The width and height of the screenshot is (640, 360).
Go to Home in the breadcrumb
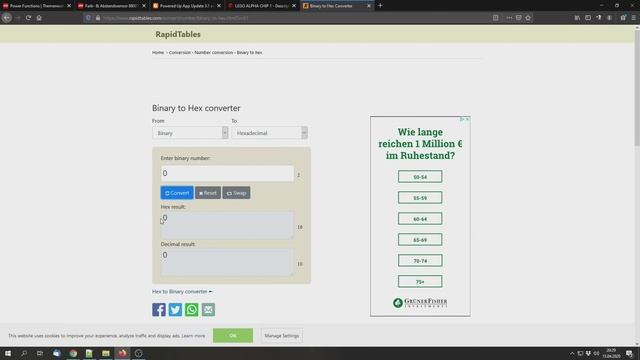tap(158, 52)
